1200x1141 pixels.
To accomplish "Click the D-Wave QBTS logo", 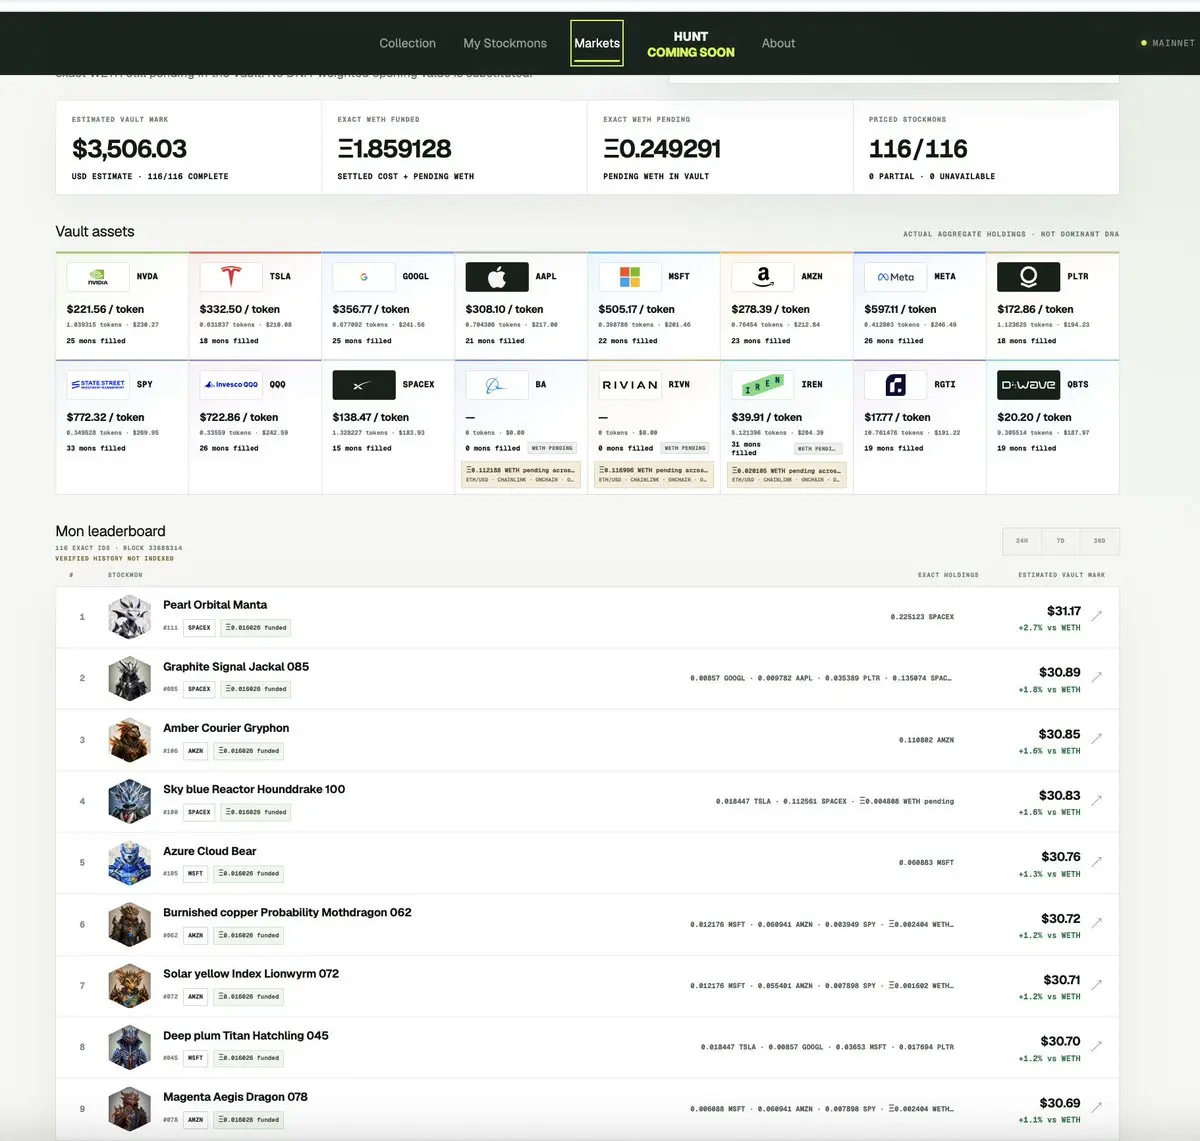I will 1028,384.
